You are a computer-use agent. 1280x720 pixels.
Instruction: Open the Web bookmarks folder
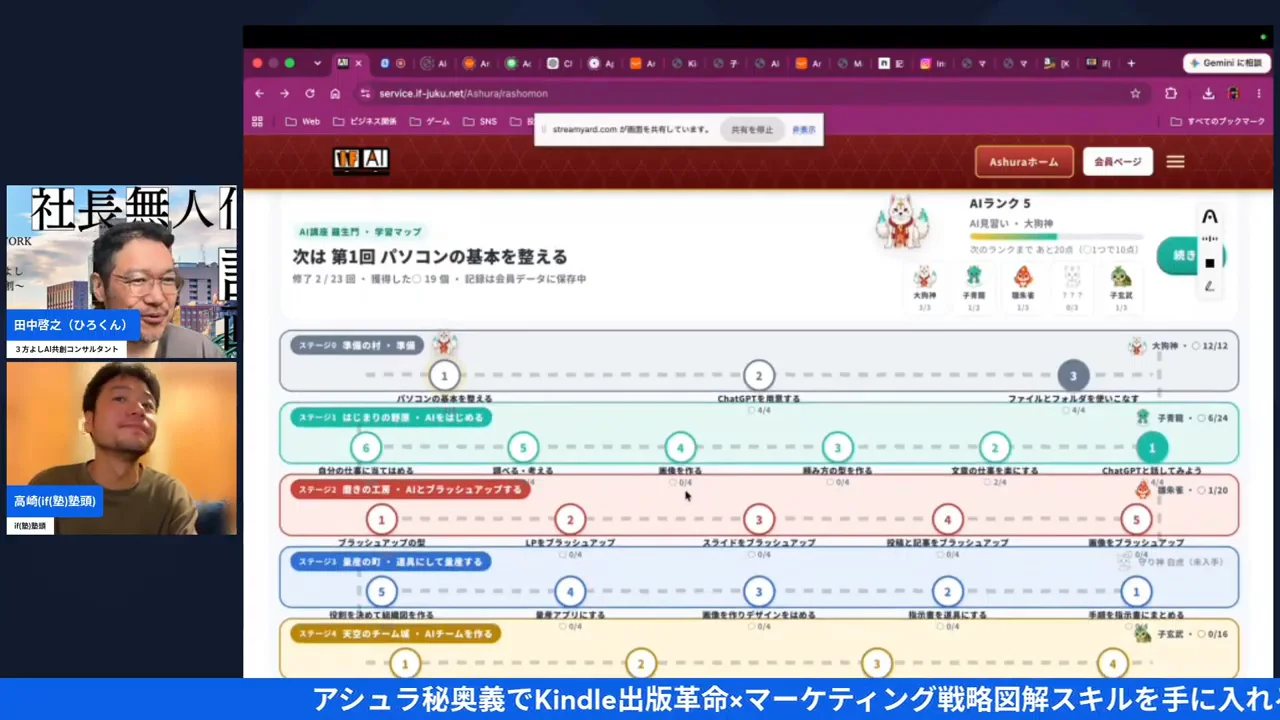coord(302,121)
